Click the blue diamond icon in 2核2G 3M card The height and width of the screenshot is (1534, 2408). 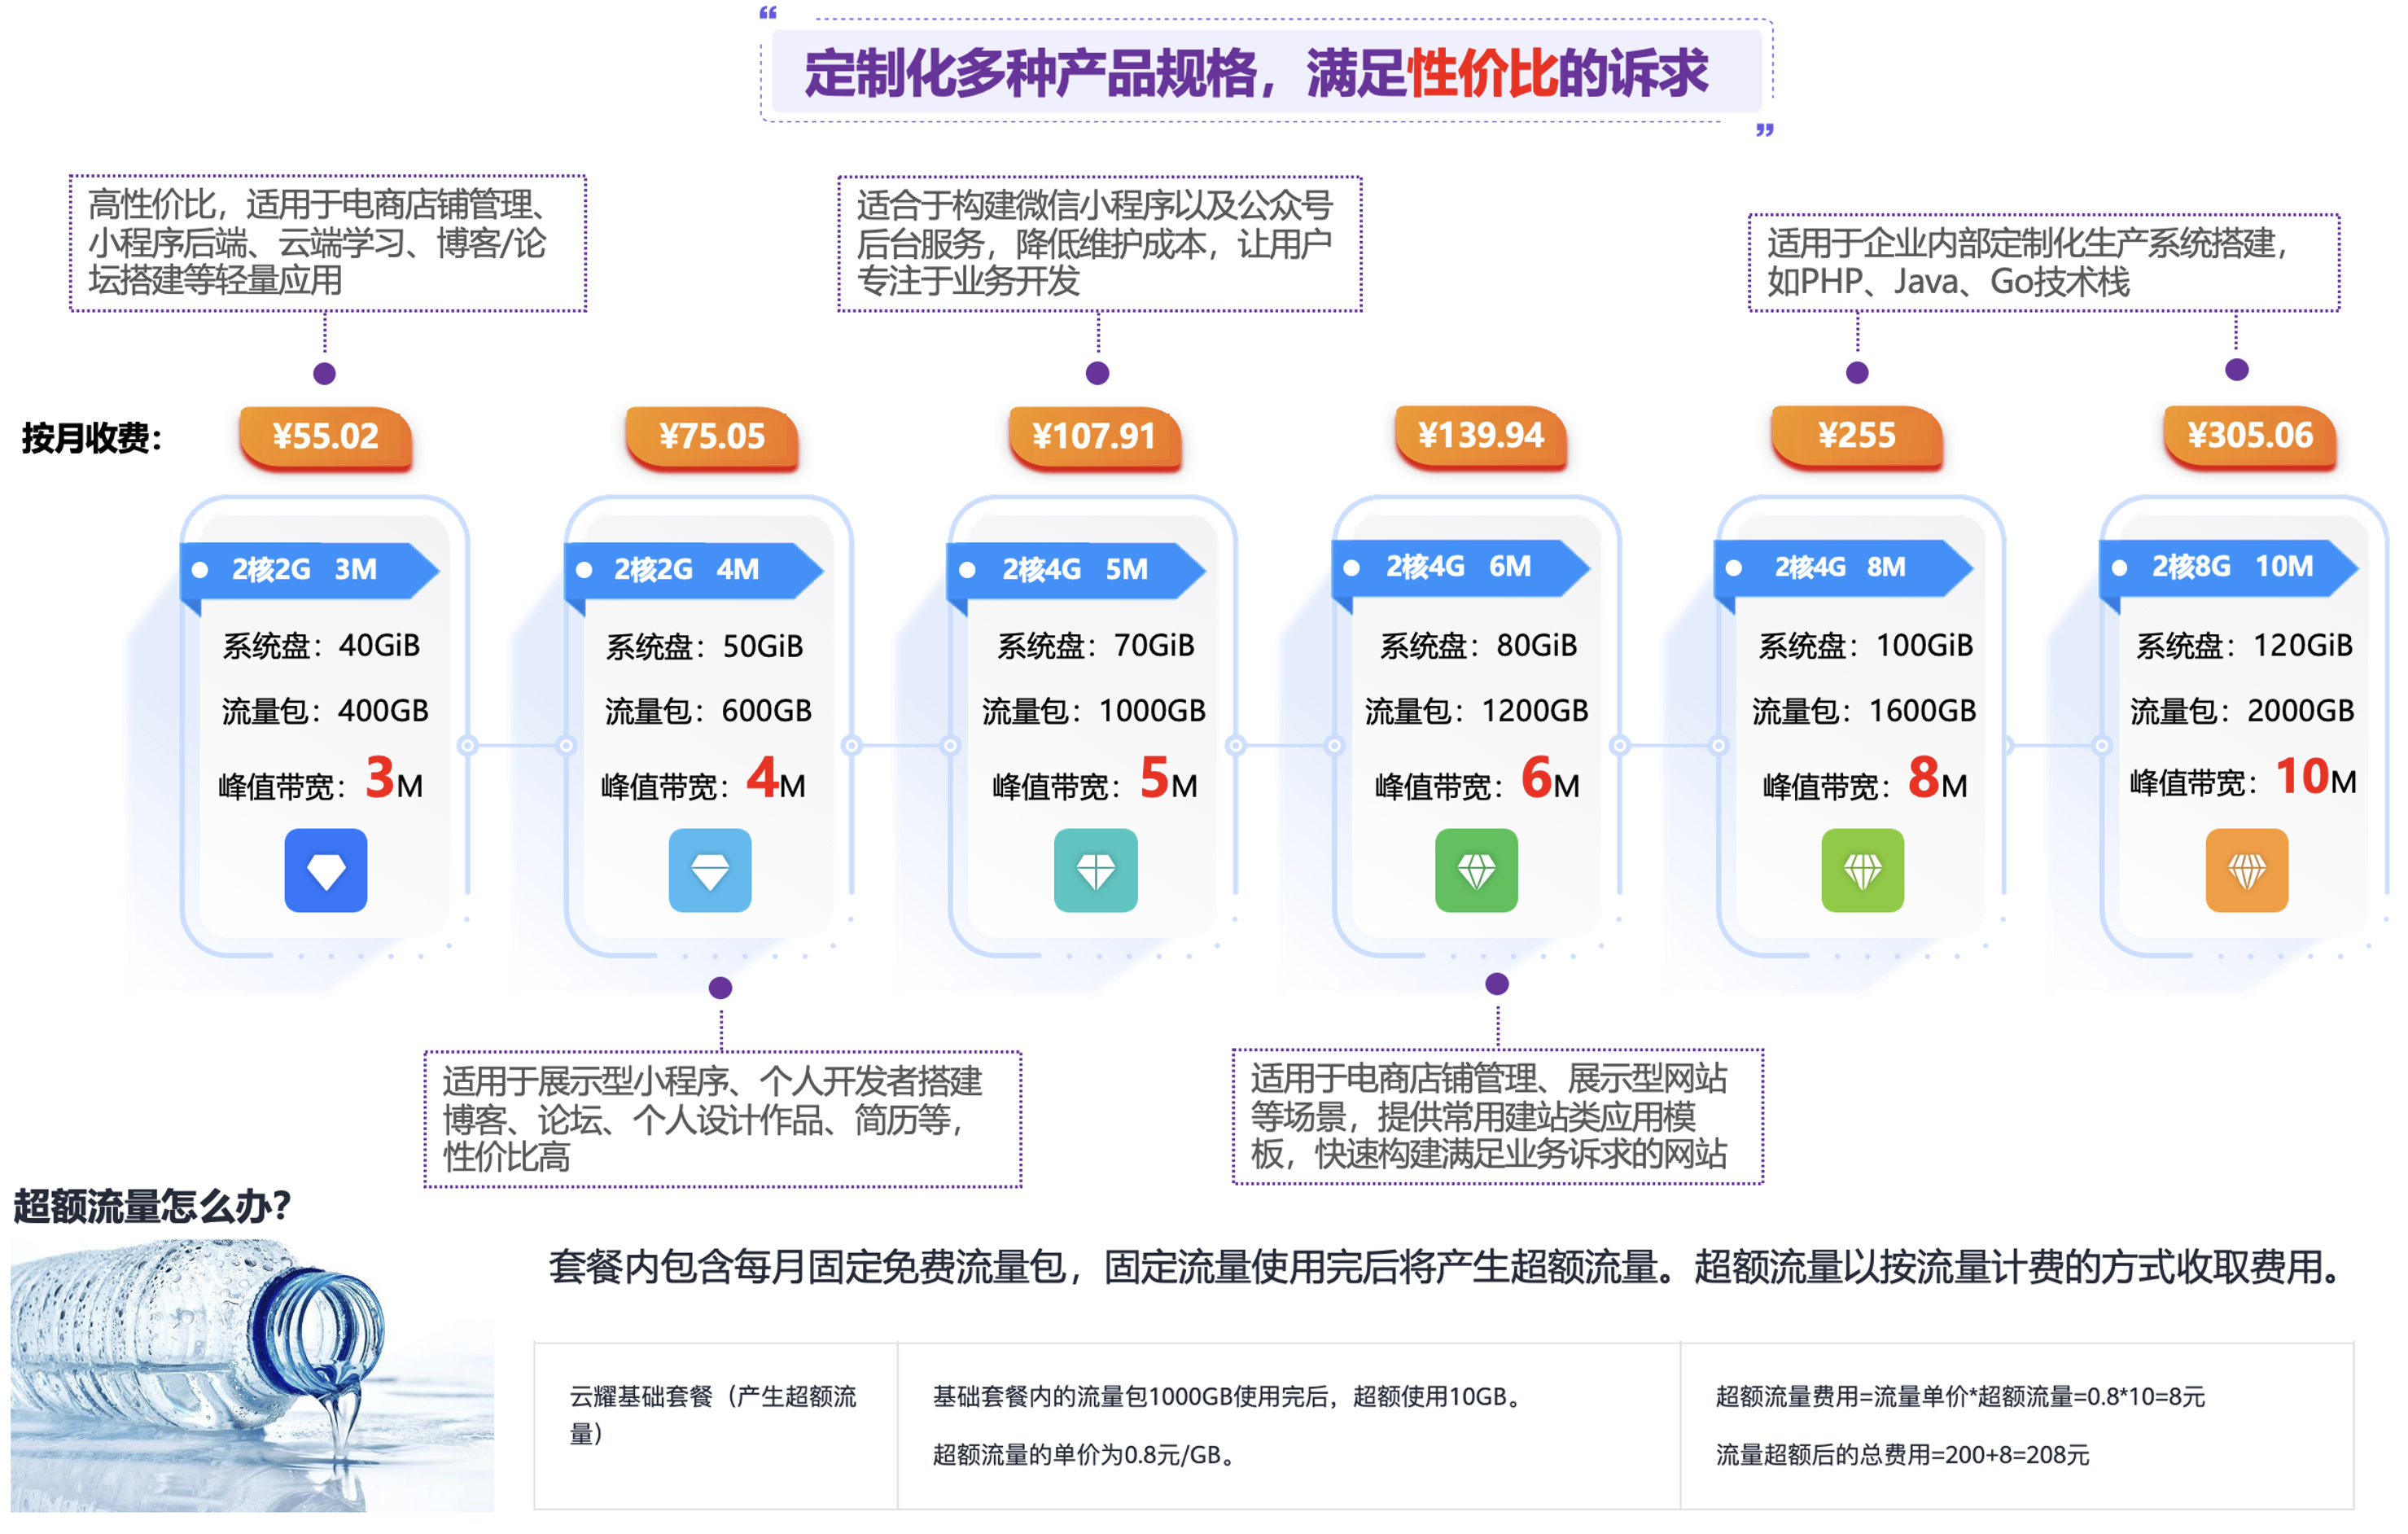coord(326,870)
